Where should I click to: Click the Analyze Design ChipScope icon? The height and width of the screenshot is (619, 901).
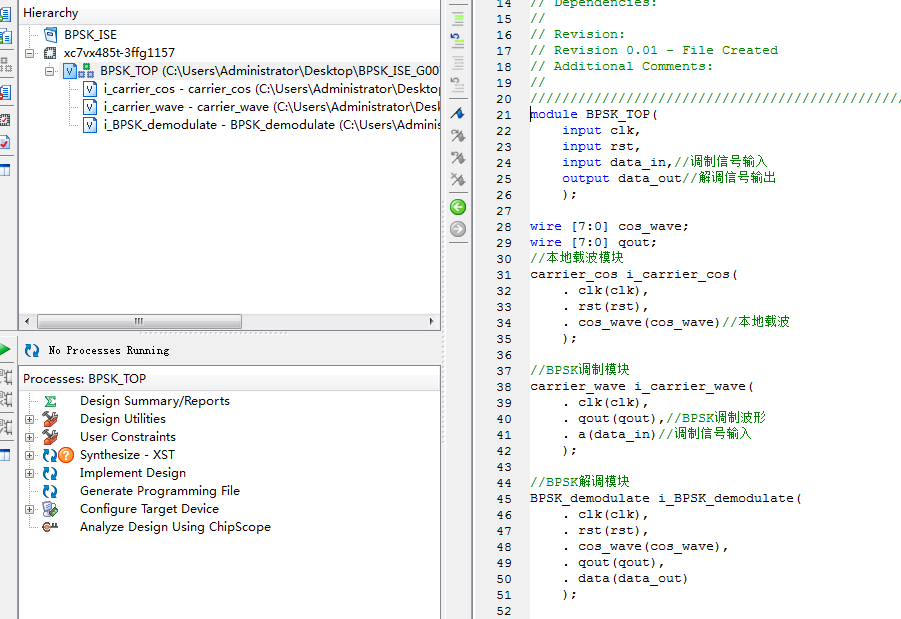coord(50,527)
